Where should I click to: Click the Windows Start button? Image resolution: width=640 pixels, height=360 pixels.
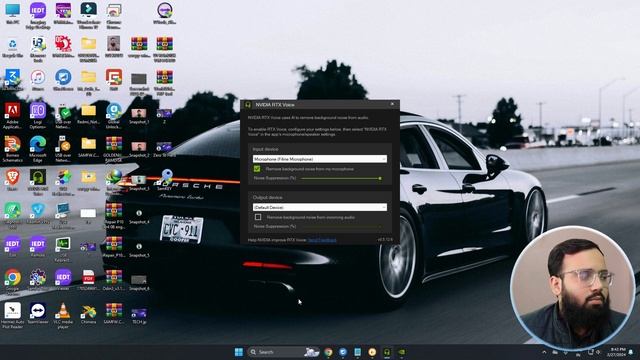click(x=239, y=352)
